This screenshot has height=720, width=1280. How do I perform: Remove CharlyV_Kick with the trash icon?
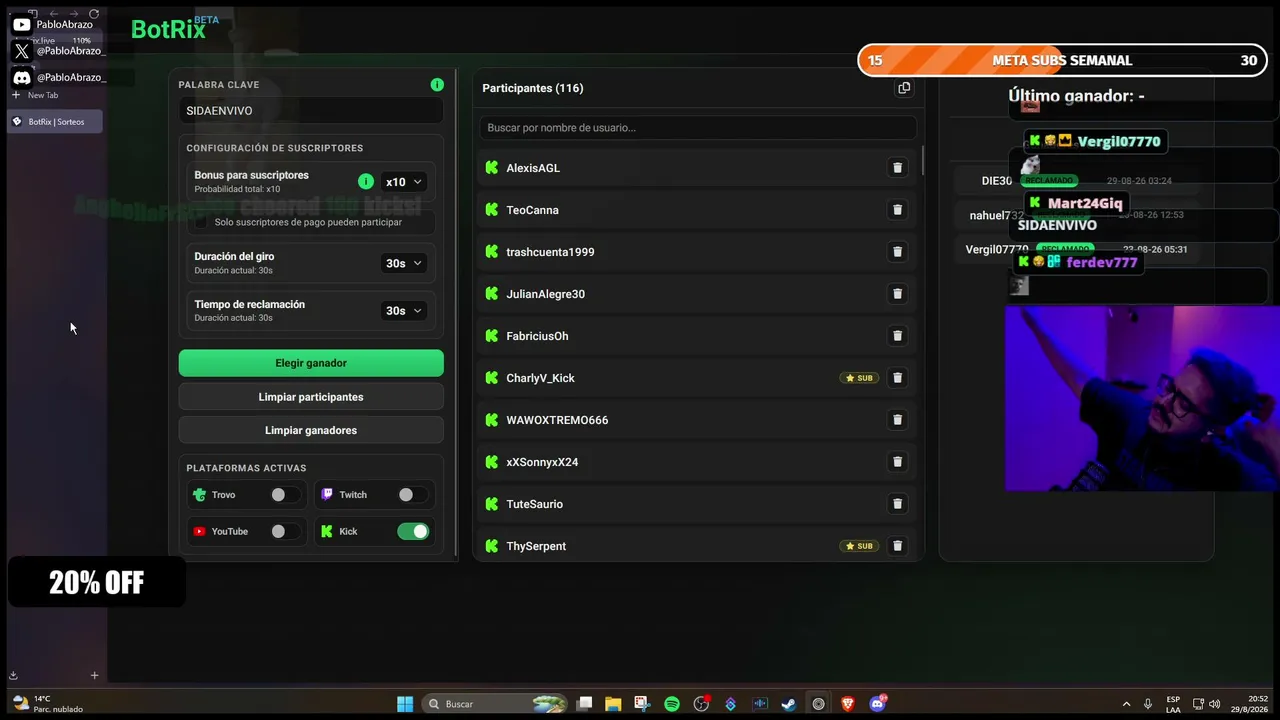897,378
